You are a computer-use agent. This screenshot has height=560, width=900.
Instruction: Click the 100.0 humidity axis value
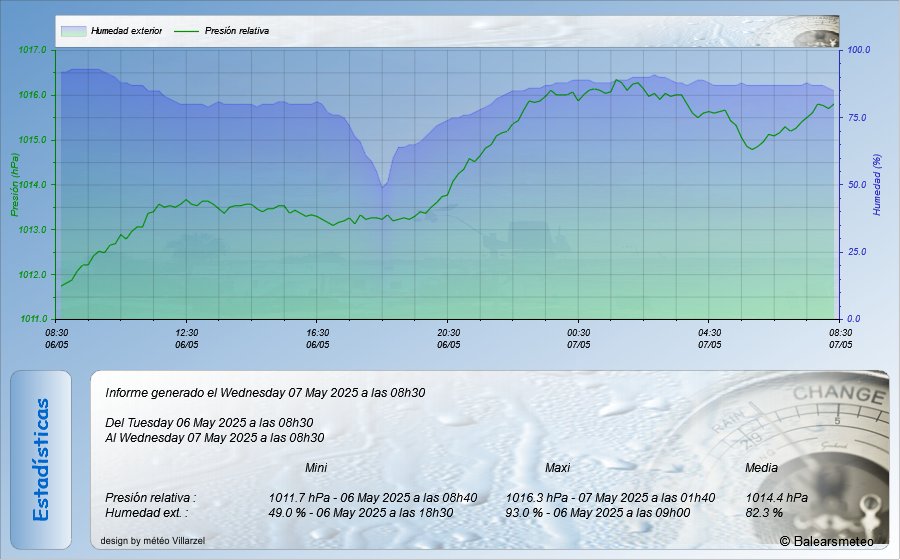click(x=859, y=50)
